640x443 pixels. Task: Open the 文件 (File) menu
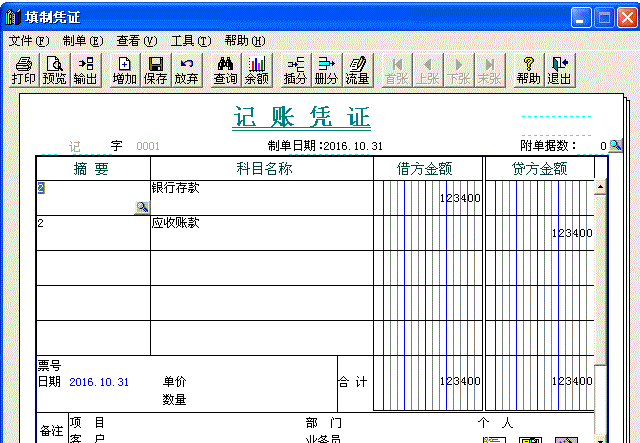pyautogui.click(x=28, y=41)
